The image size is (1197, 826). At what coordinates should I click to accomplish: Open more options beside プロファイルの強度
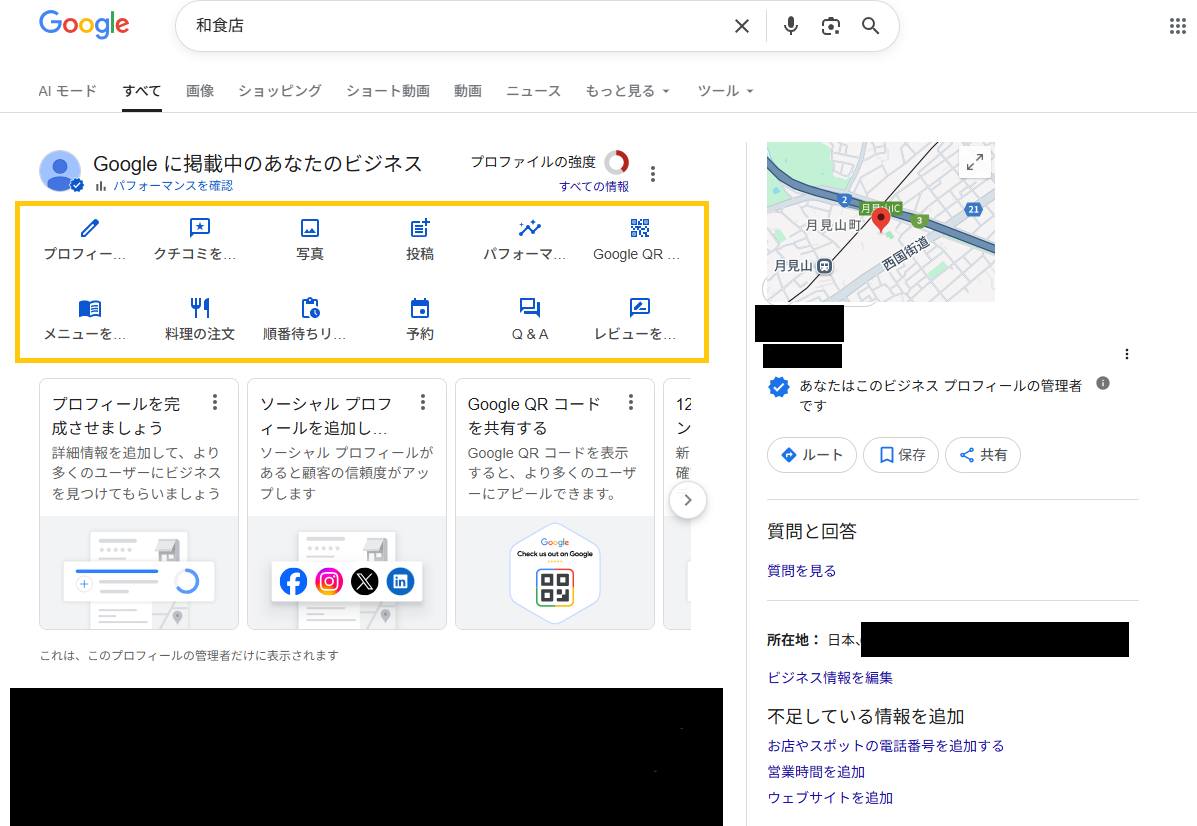pyautogui.click(x=653, y=174)
